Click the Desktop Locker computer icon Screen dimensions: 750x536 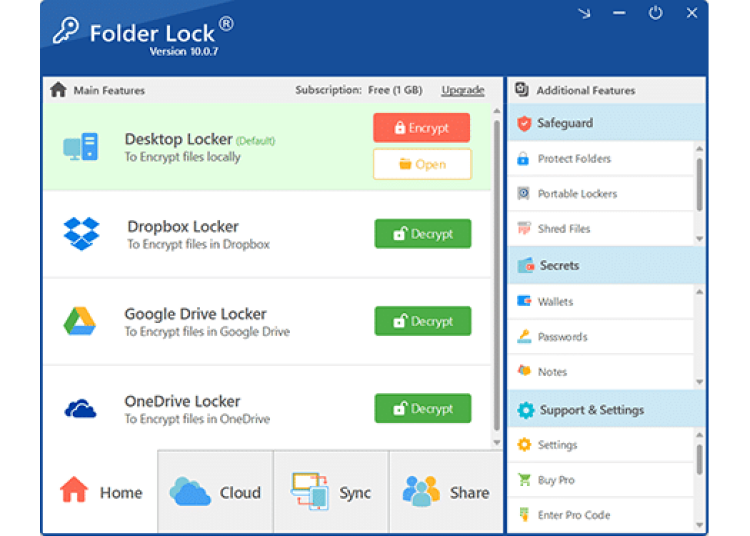pyautogui.click(x=80, y=147)
